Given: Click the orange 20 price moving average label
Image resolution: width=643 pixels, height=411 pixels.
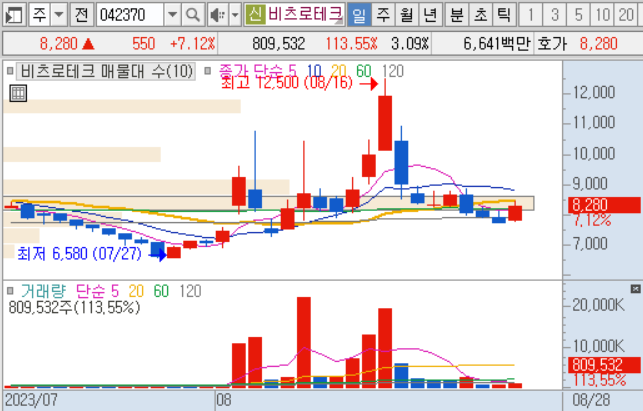Looking at the screenshot, I should 339,71.
